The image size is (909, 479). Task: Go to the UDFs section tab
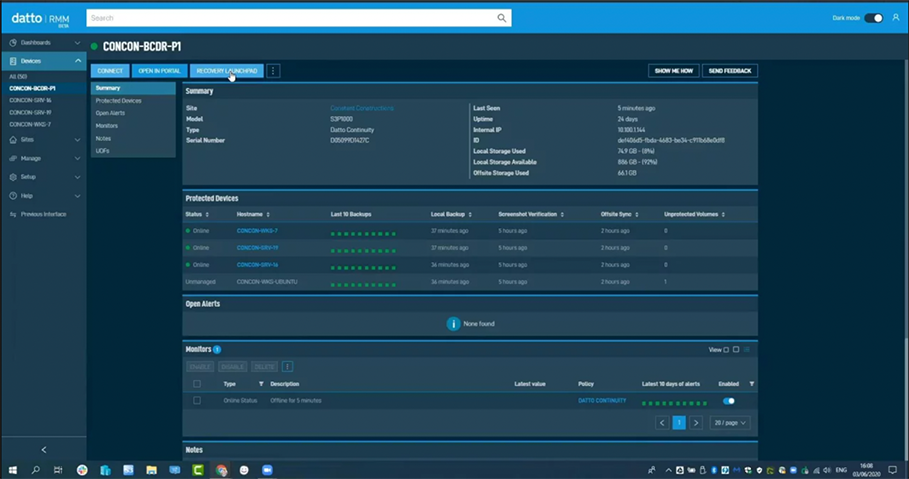102,151
